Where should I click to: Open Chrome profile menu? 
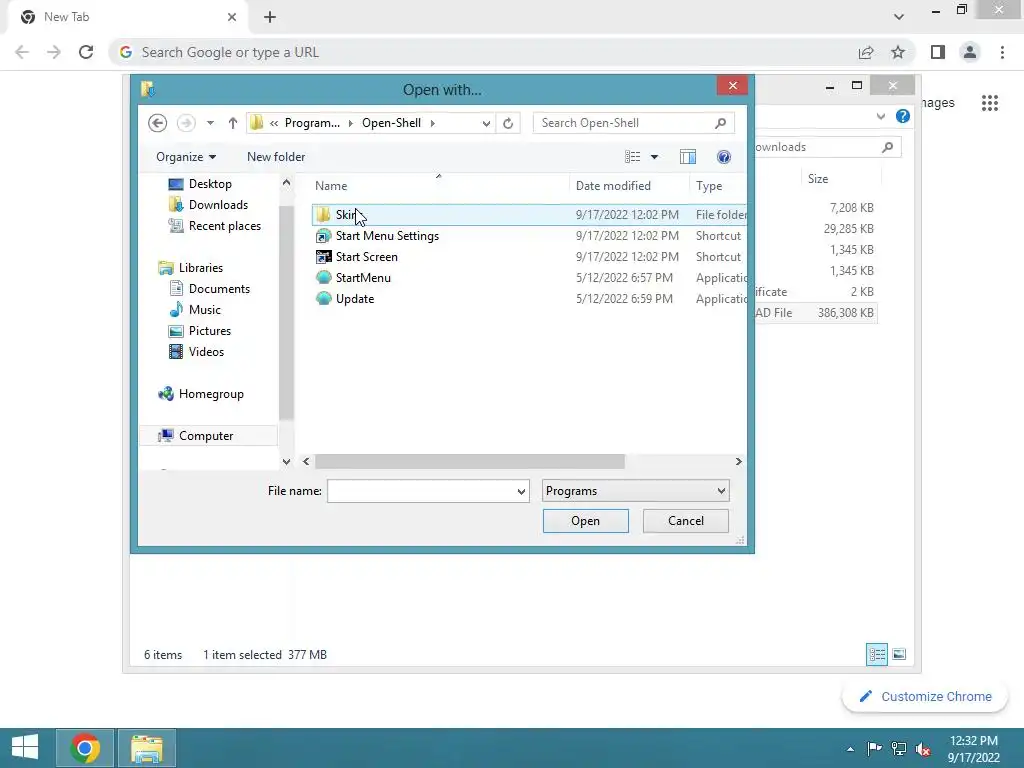coord(970,52)
